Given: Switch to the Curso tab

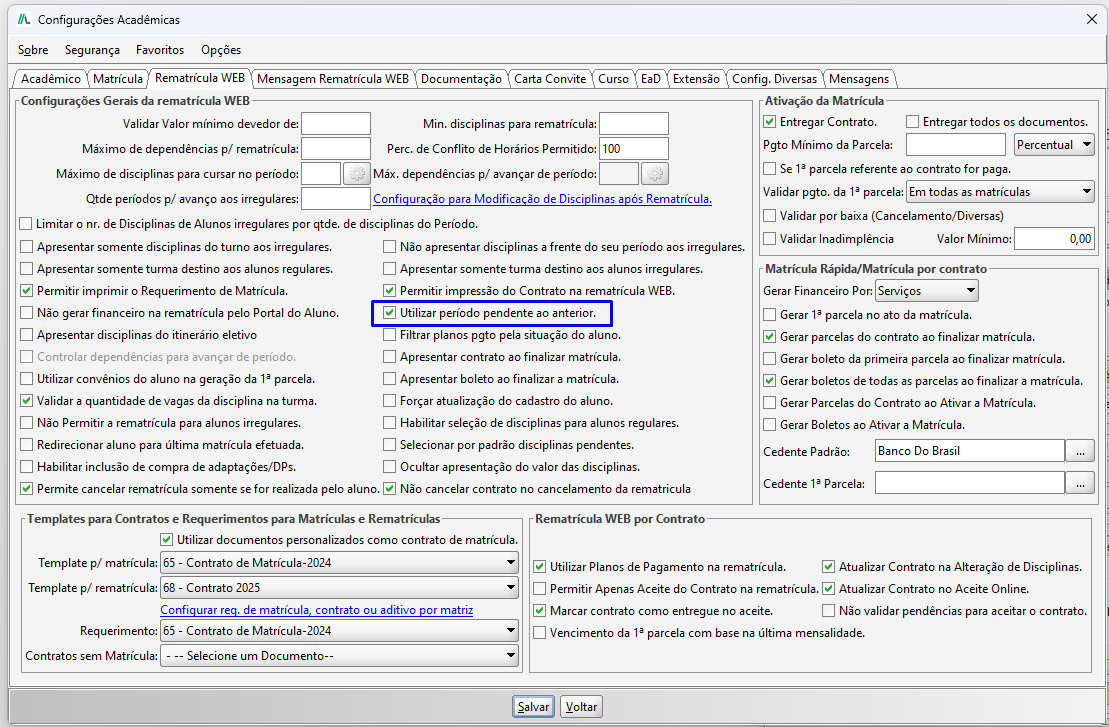Looking at the screenshot, I should click(613, 78).
